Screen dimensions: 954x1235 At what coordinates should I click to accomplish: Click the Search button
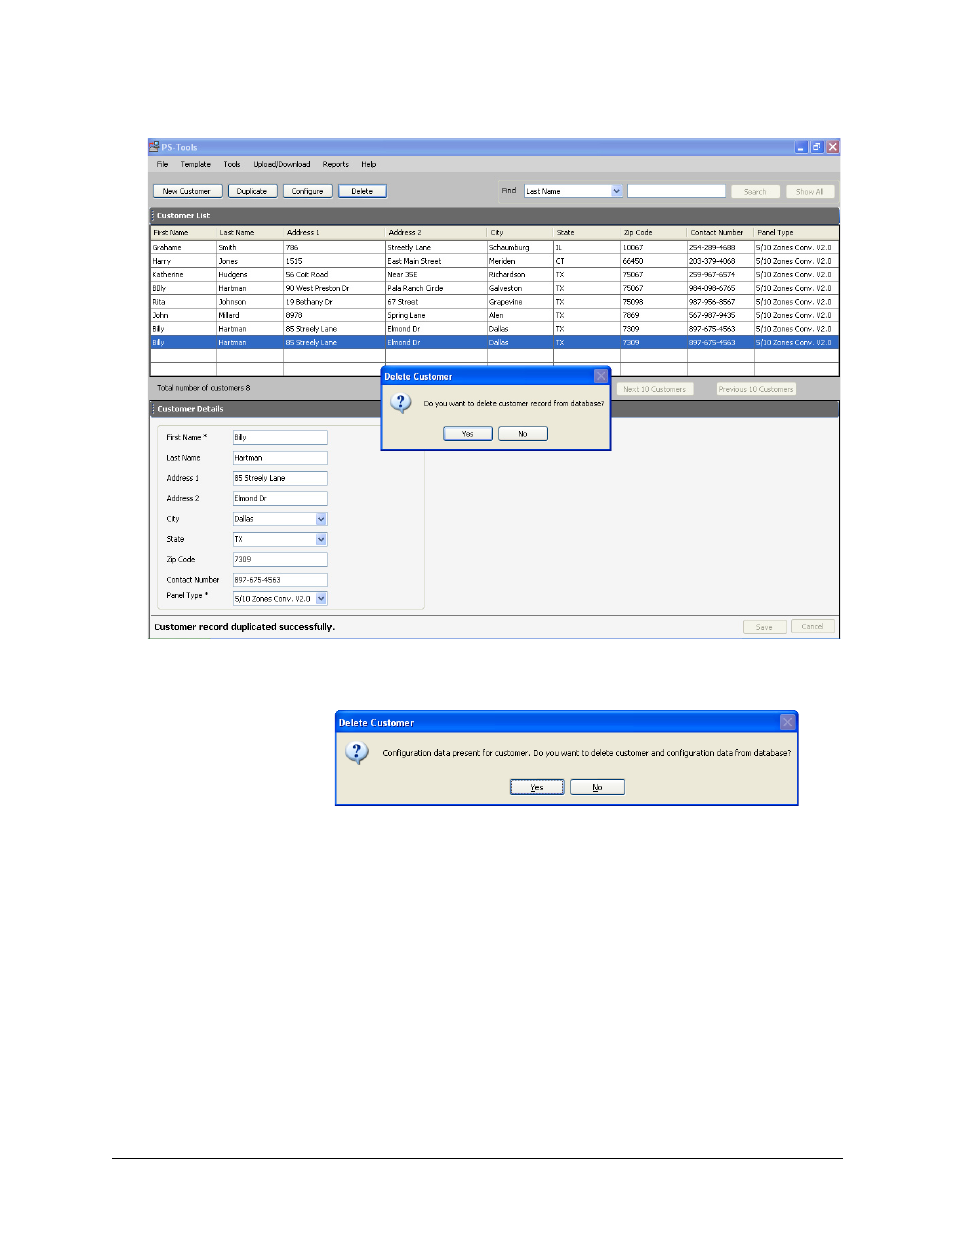[x=755, y=192]
